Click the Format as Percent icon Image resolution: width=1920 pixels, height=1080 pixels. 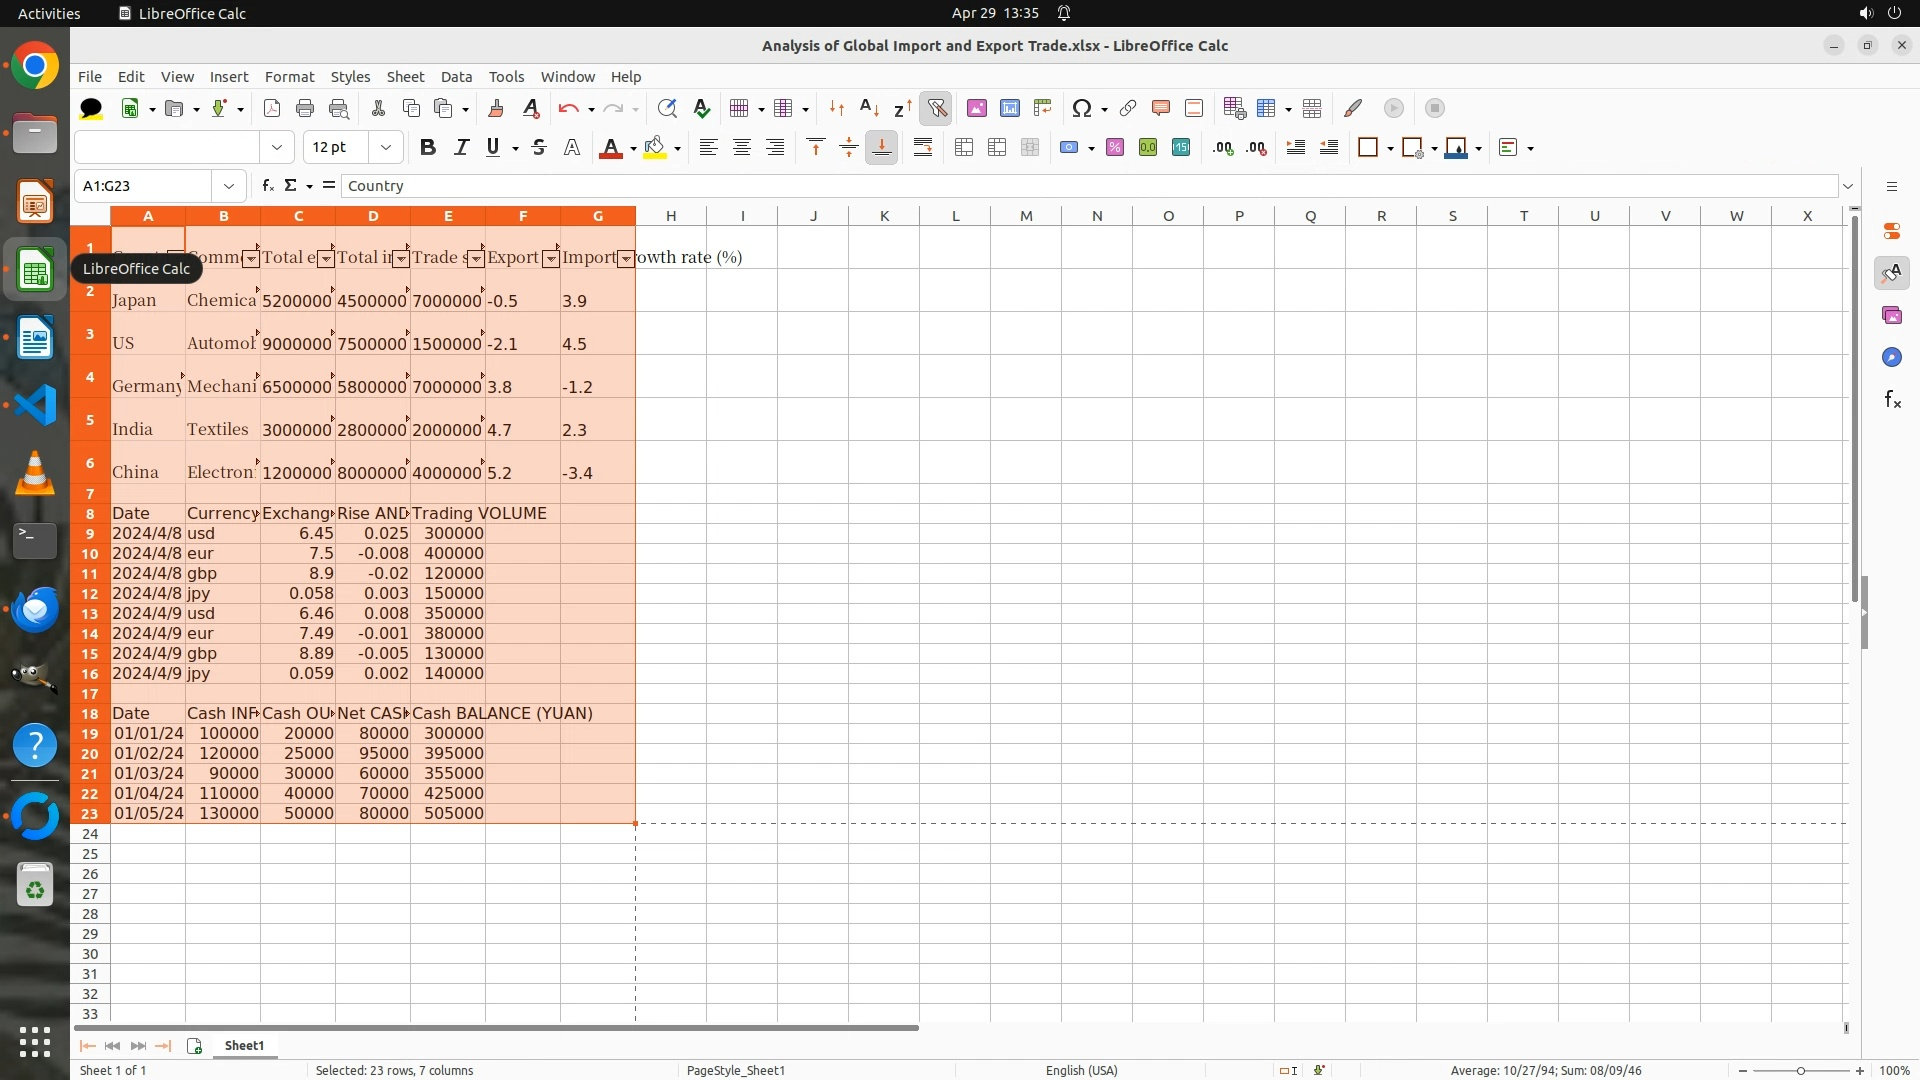pos(1115,148)
